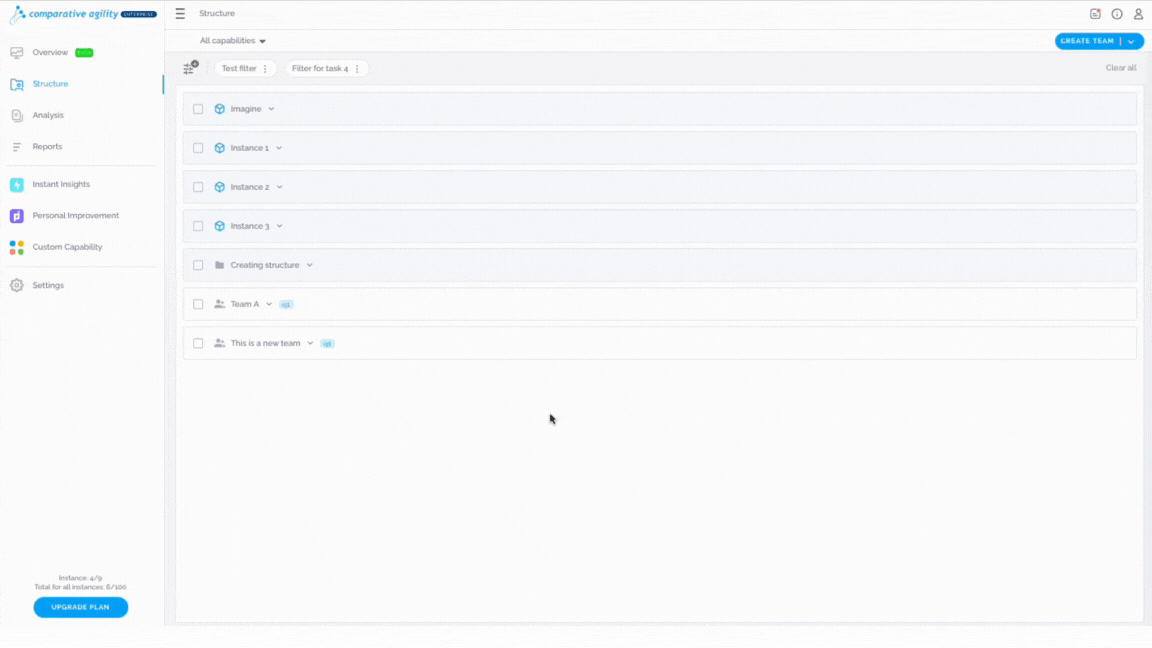
Task: Click the Upgrade Plan button
Action: 81,608
